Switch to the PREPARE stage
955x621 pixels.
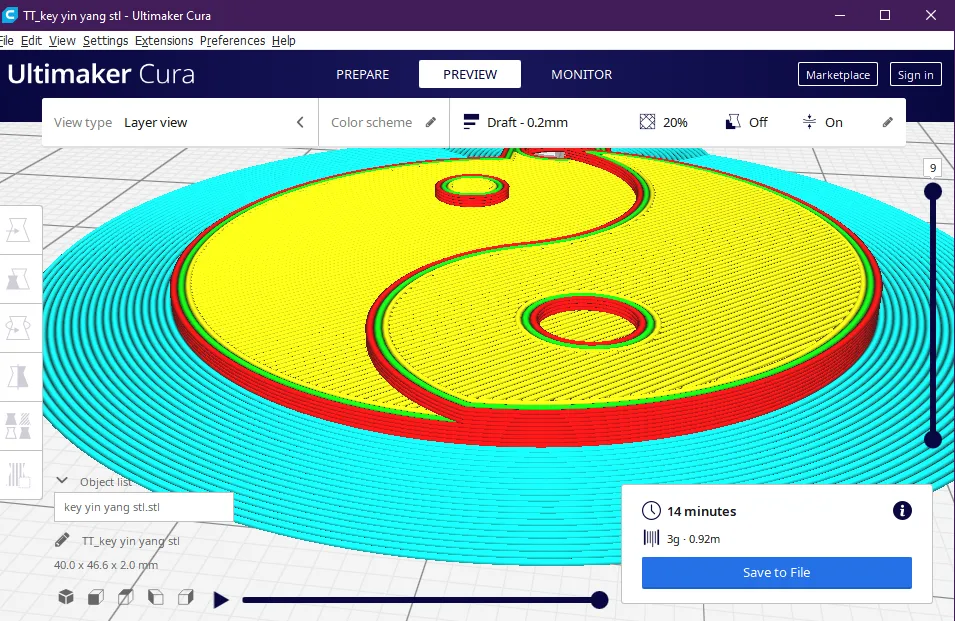pyautogui.click(x=362, y=74)
